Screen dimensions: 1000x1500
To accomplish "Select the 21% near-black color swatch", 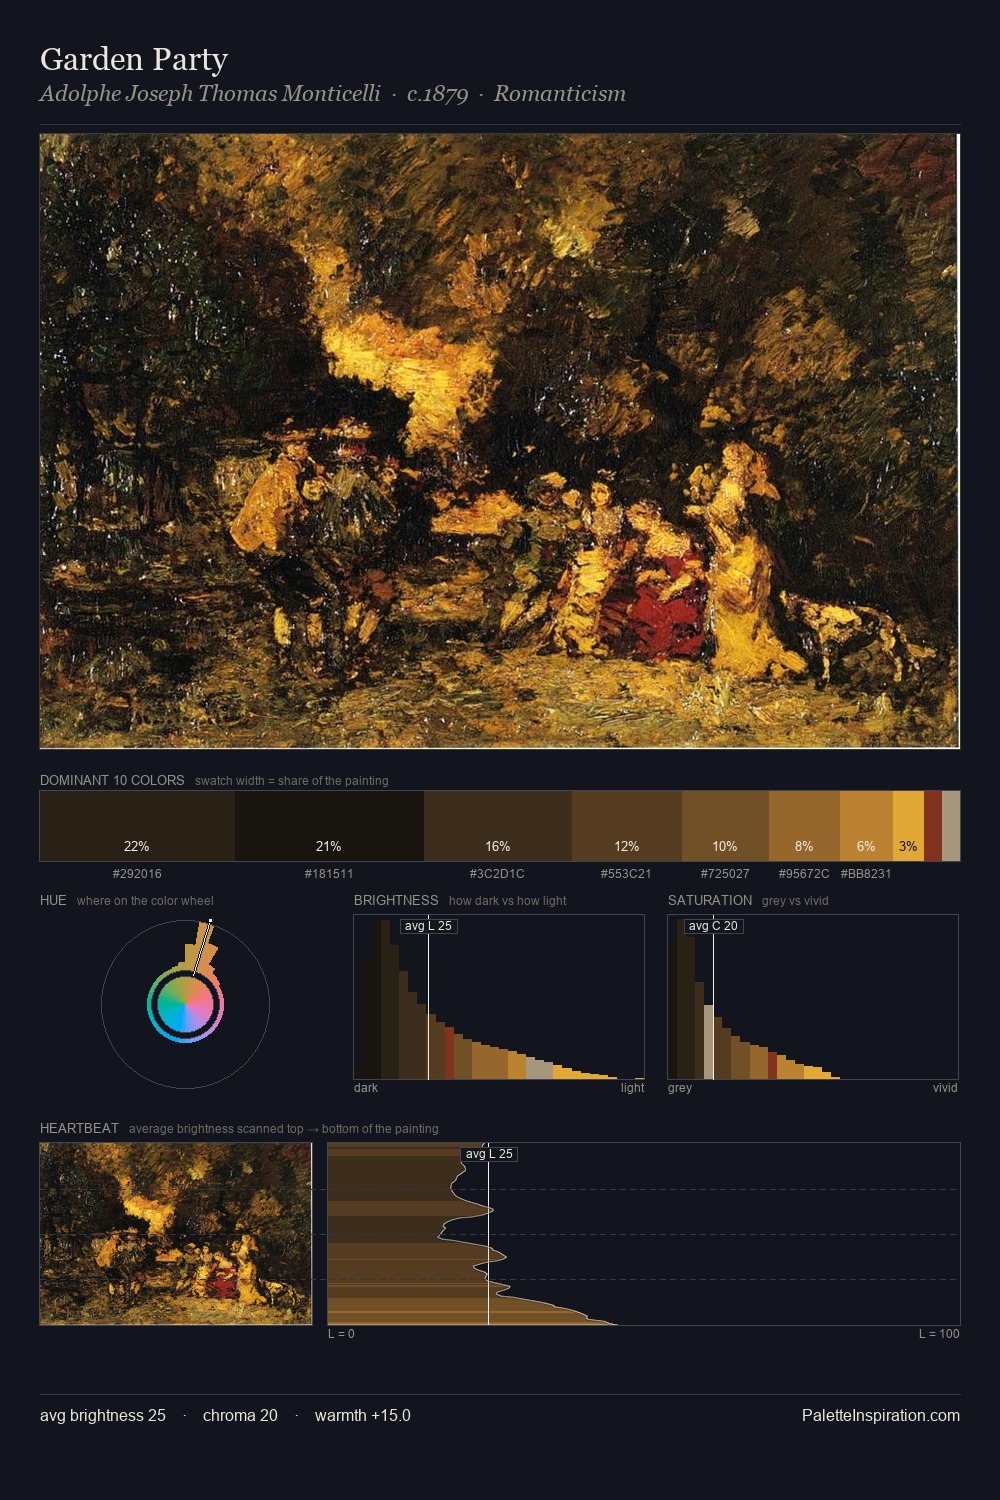I will 329,826.
